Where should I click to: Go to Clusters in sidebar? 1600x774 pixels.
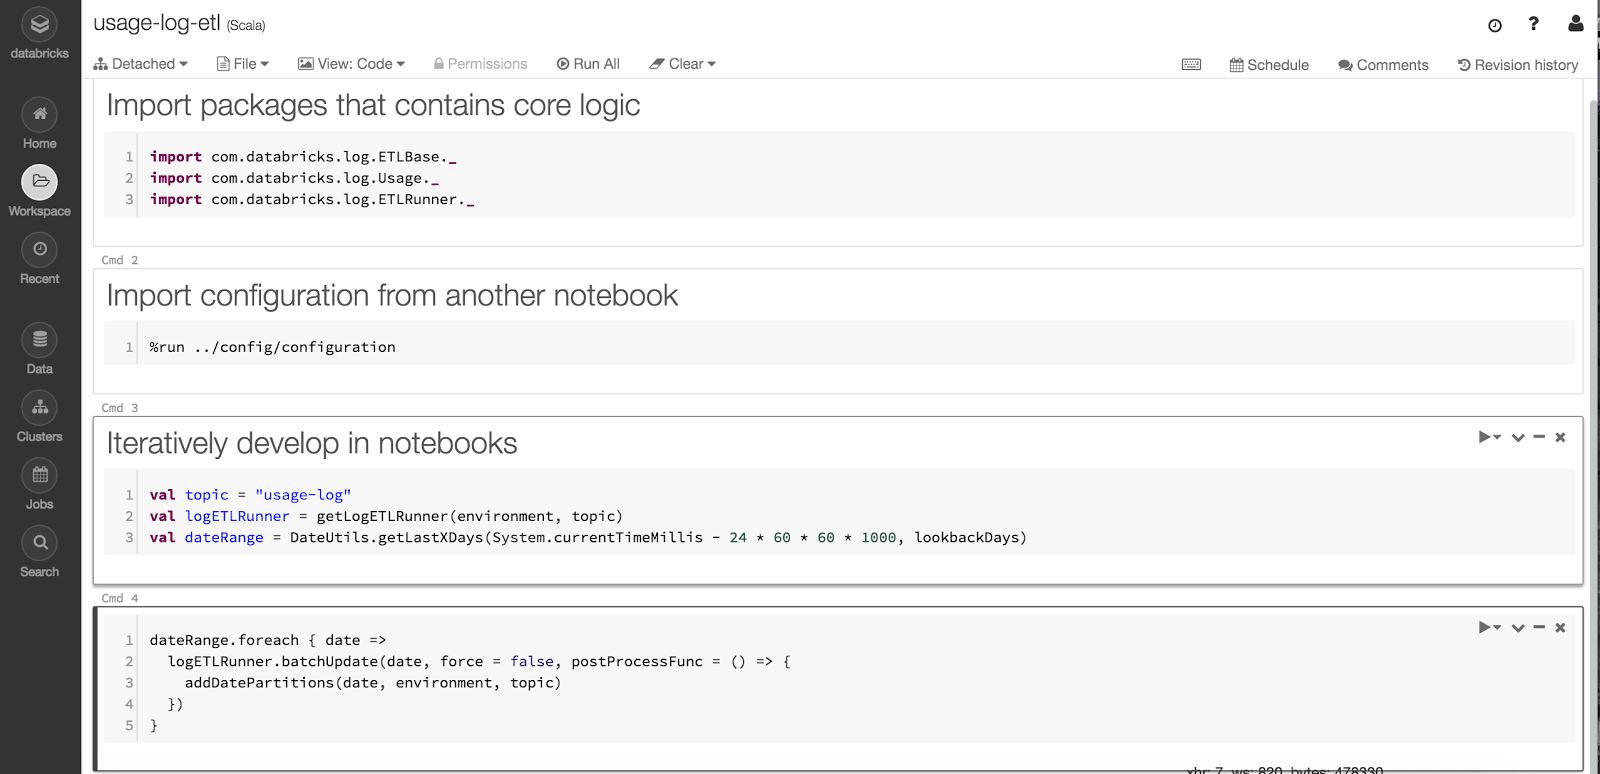[40, 408]
